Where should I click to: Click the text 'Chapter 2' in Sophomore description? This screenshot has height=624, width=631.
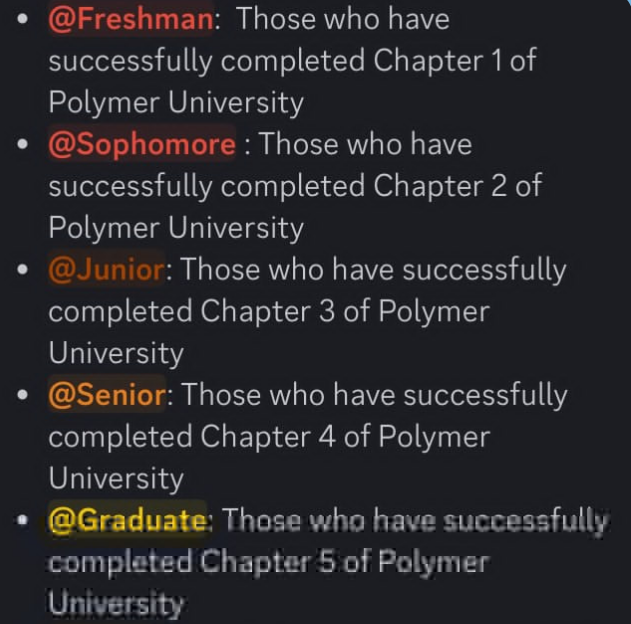pos(440,186)
